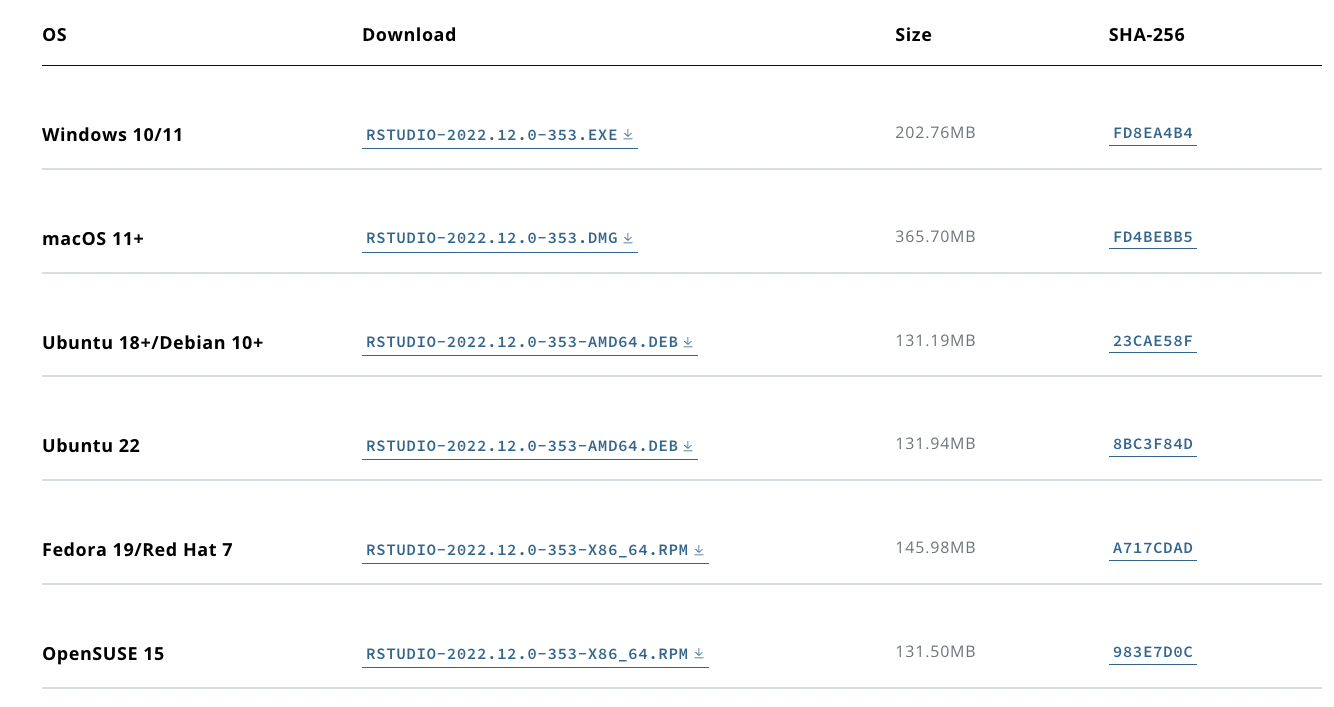Download the X86_64.RPM for OpenSUSE 15
The height and width of the screenshot is (707, 1334).
pos(527,654)
